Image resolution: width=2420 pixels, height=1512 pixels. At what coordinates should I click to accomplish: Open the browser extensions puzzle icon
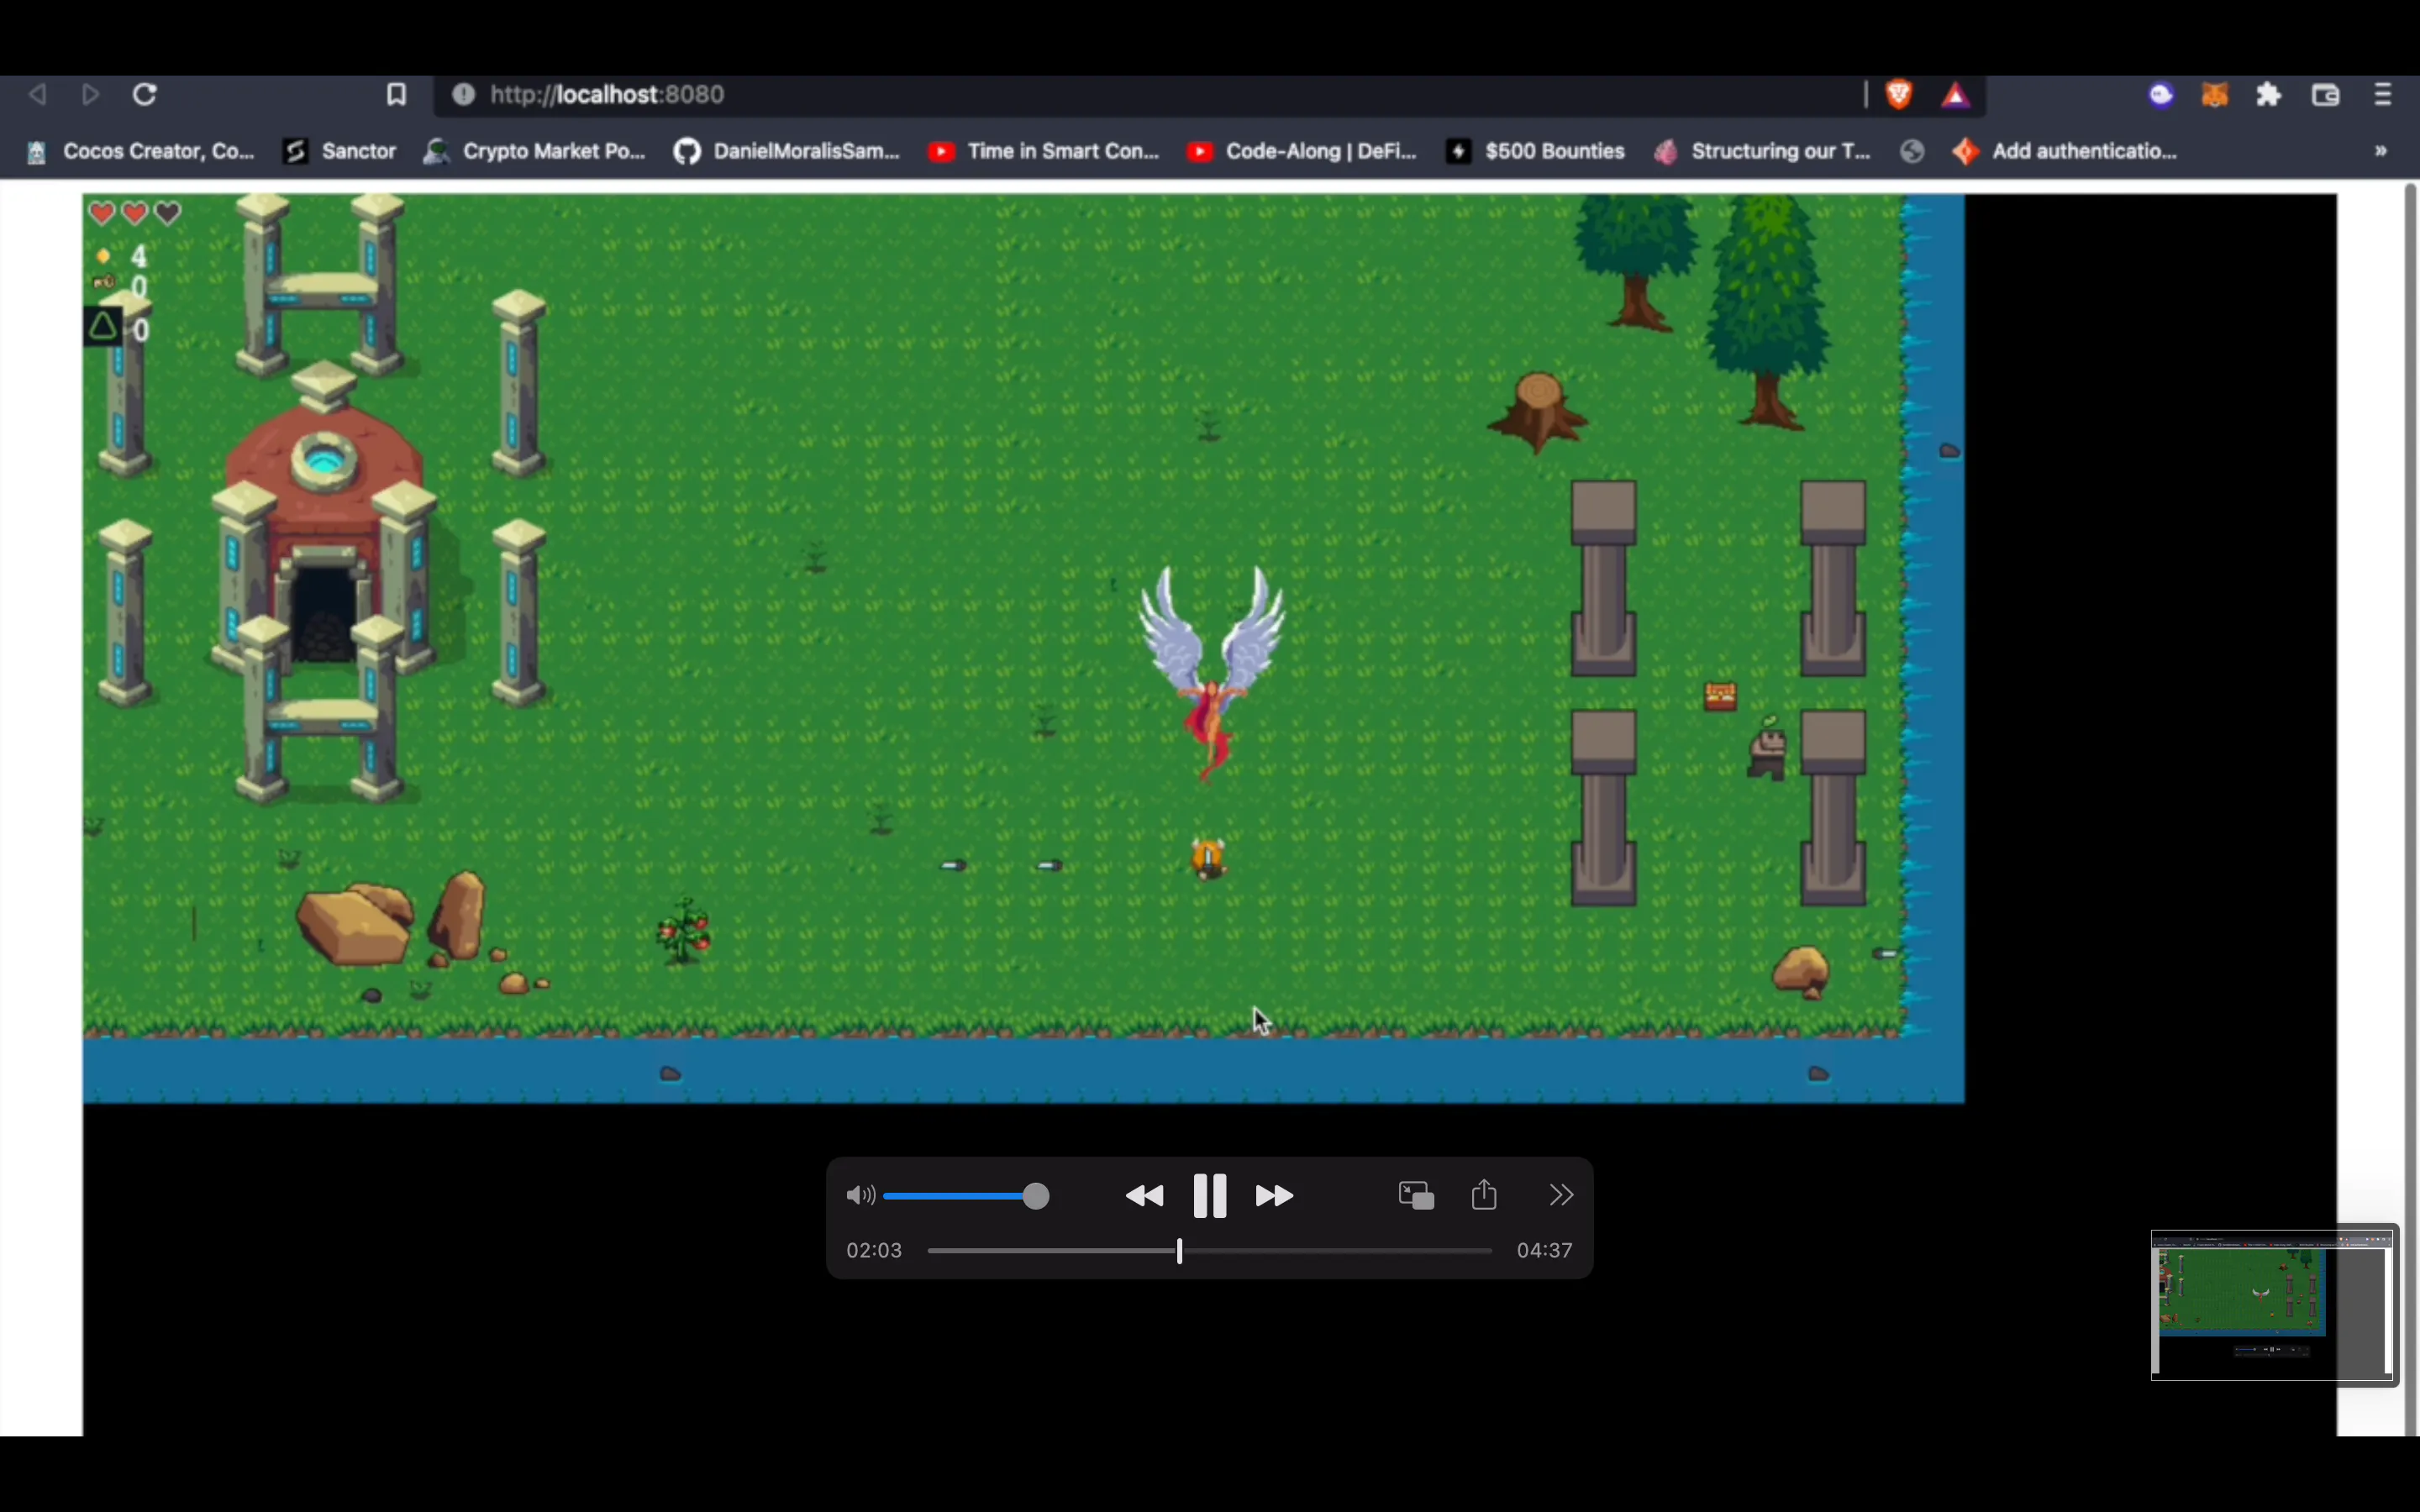pyautogui.click(x=2268, y=95)
